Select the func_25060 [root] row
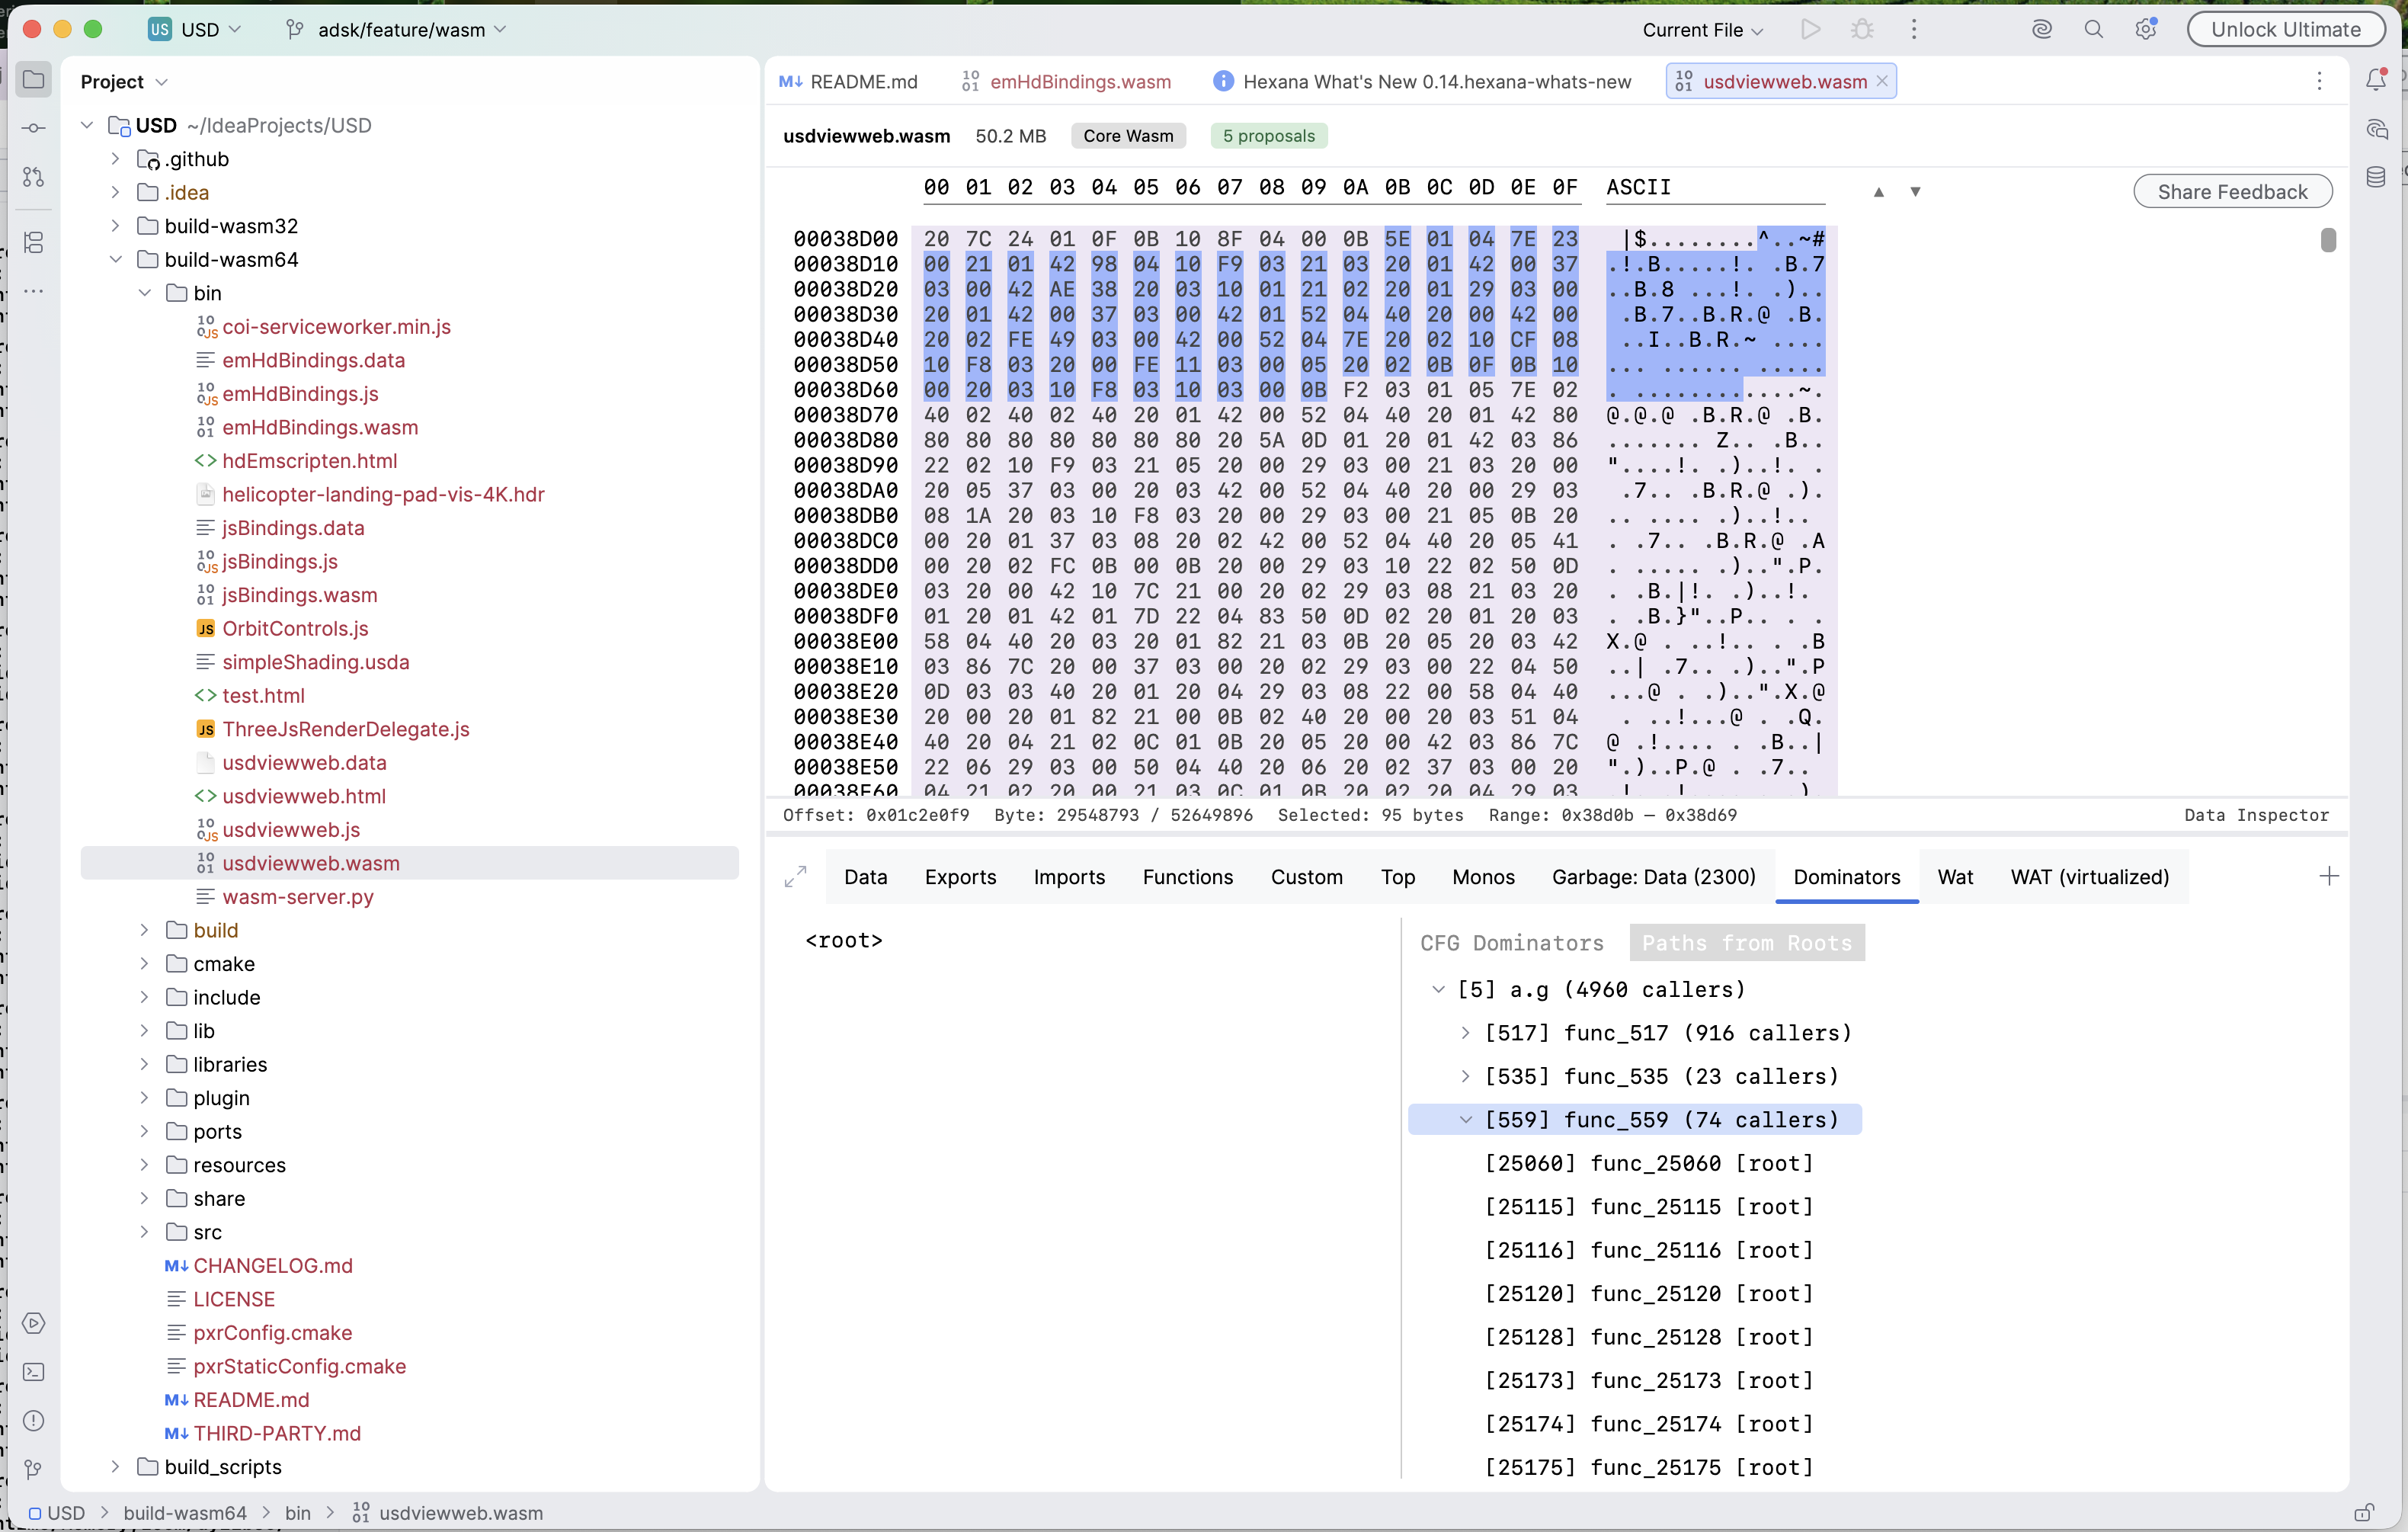Image resolution: width=2408 pixels, height=1532 pixels. pyautogui.click(x=1648, y=1163)
